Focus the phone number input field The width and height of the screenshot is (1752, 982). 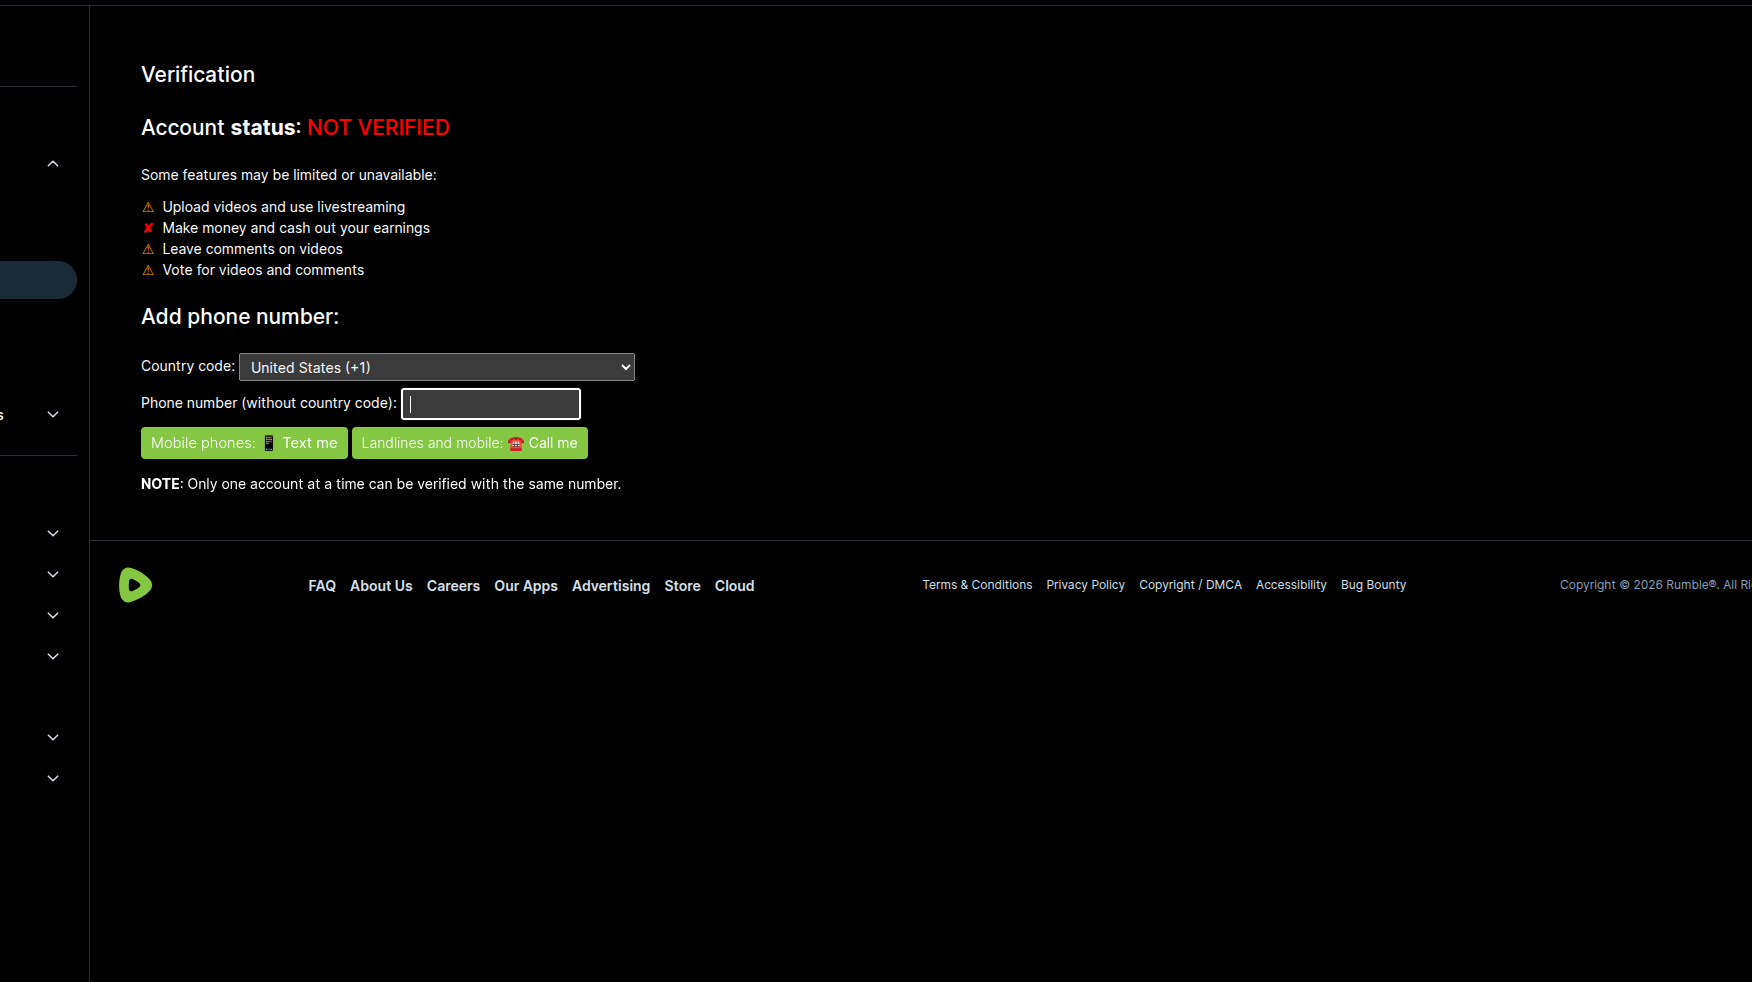click(x=491, y=404)
